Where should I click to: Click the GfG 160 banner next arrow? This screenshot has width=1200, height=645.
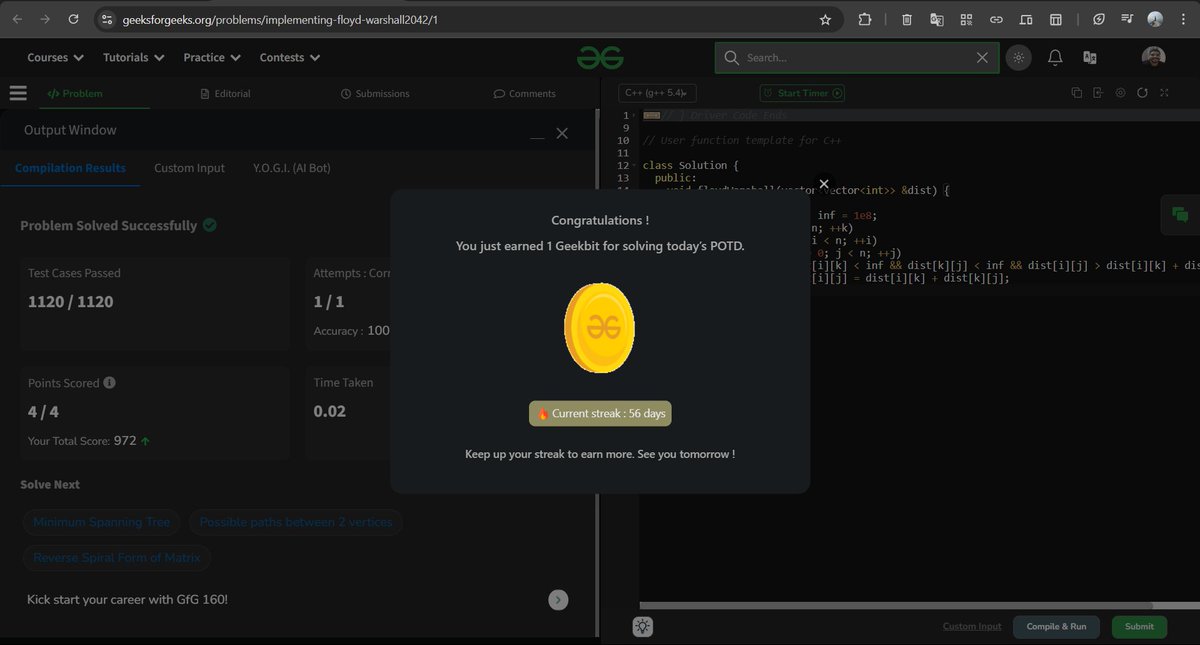[558, 600]
